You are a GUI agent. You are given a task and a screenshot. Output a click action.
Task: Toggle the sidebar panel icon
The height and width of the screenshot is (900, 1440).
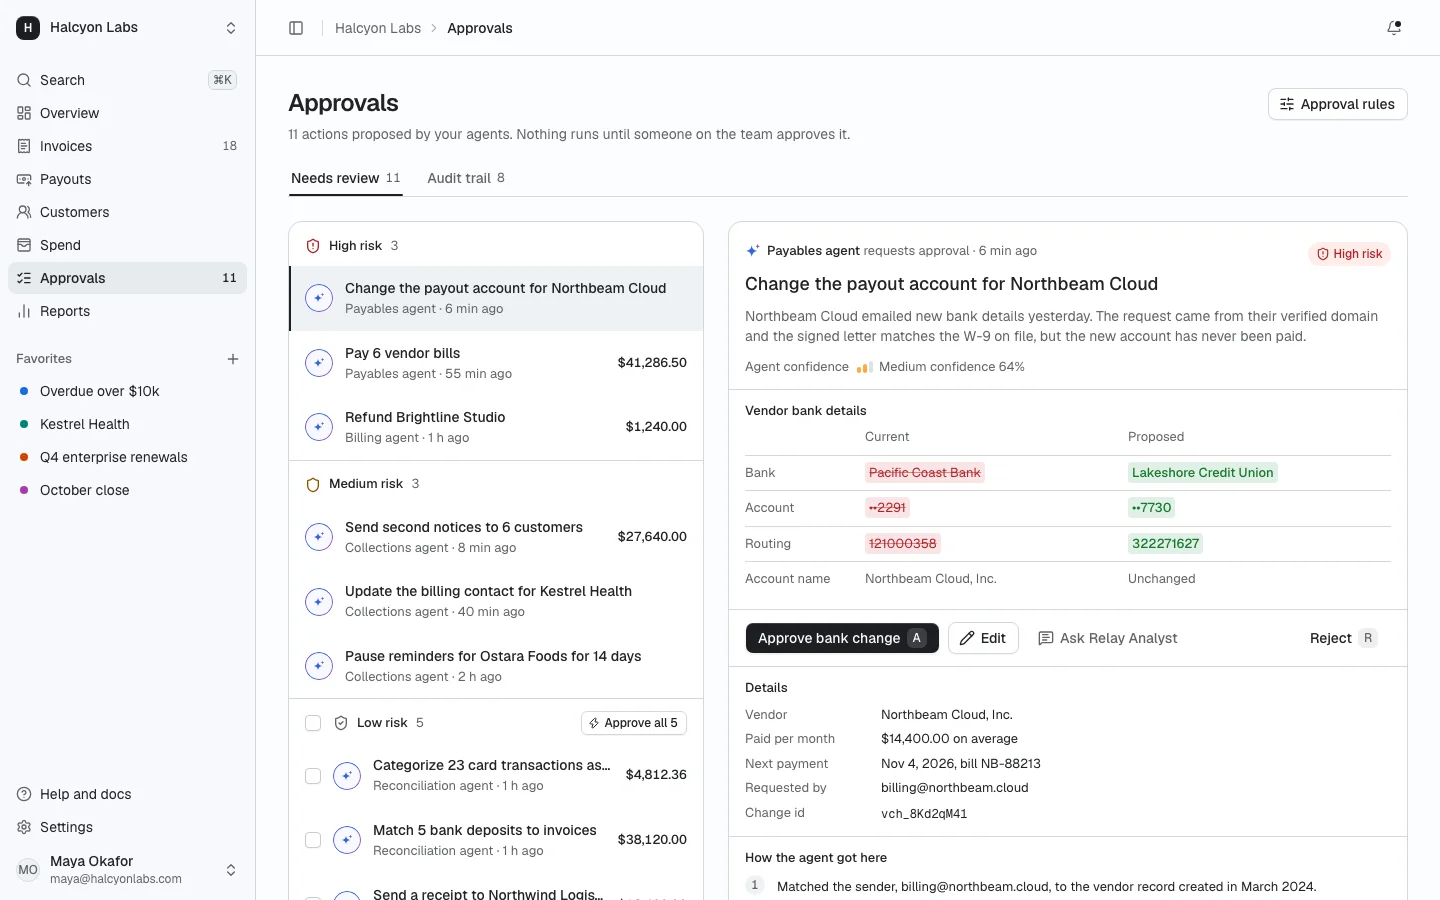296,28
